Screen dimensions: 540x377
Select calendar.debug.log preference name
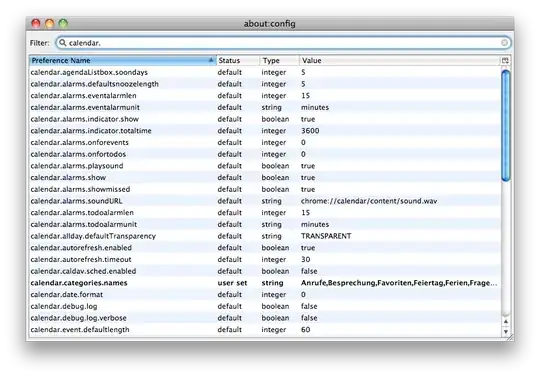point(64,306)
